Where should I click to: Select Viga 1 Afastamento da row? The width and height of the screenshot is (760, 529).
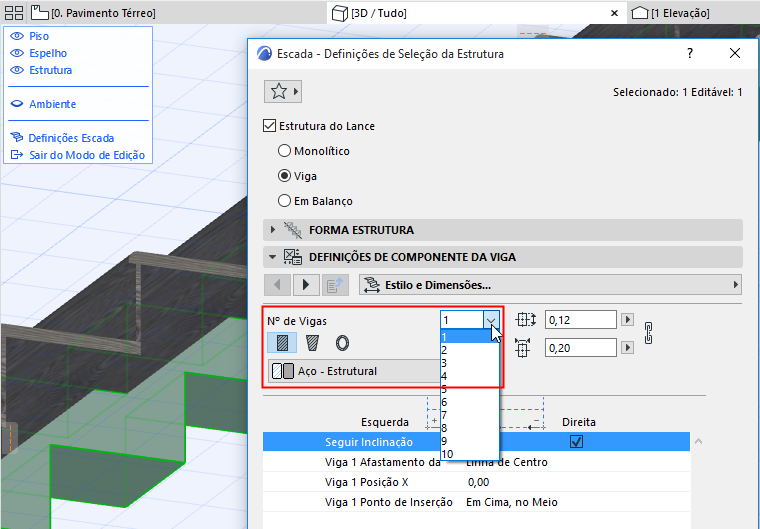[476, 462]
